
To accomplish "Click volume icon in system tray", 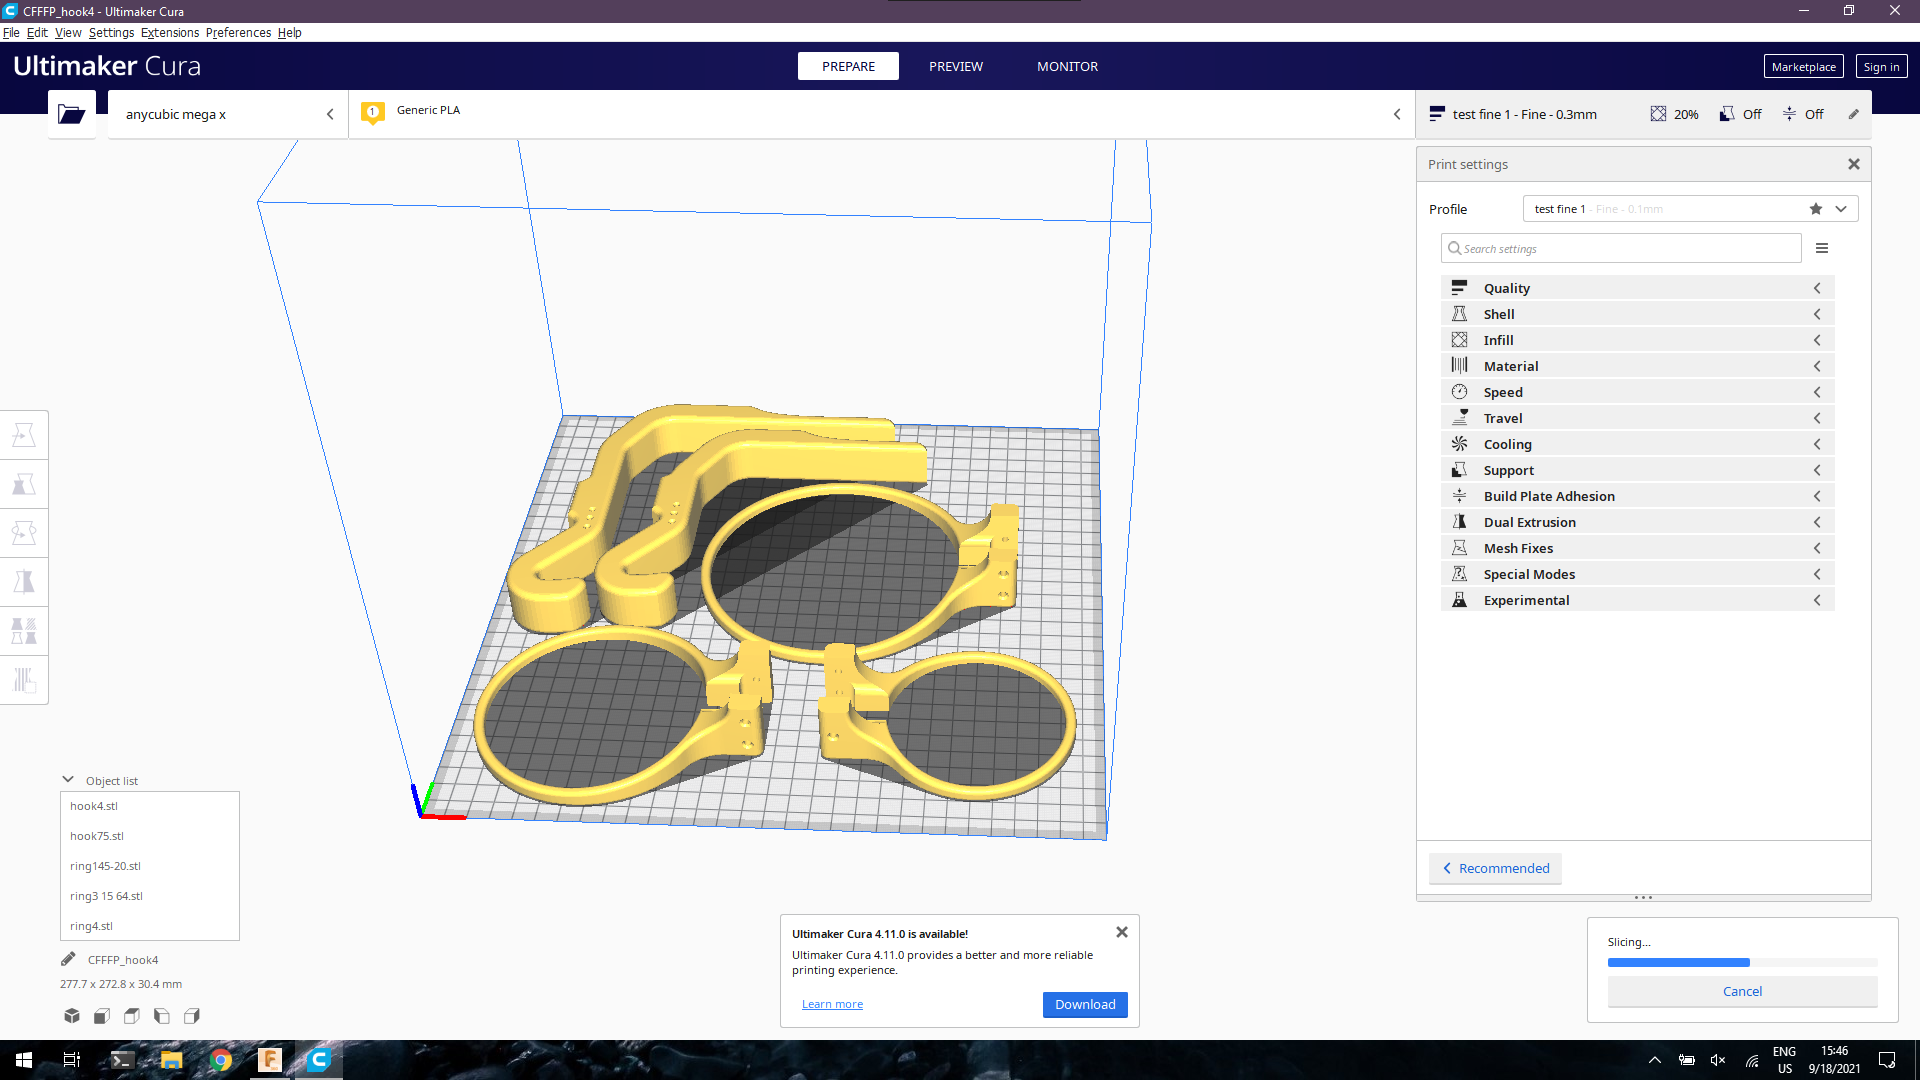I will (x=1718, y=1060).
